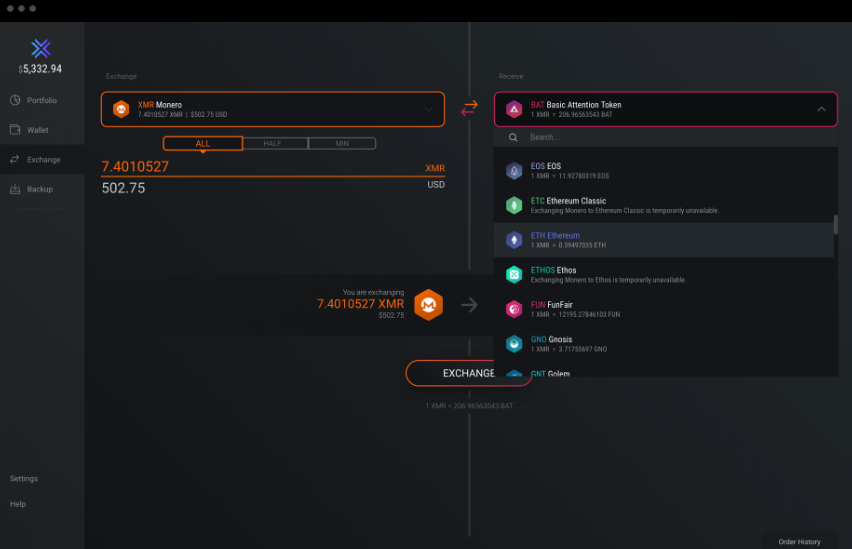Screen dimensions: 852x549
Task: Open the Wallet sidebar icon
Action: click(15, 129)
